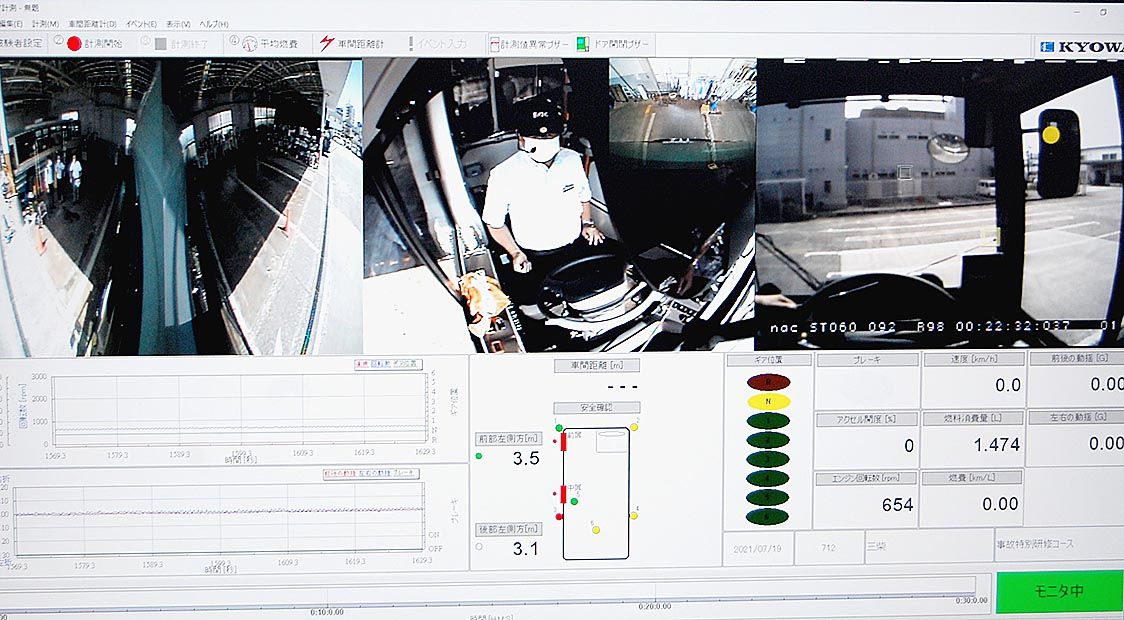The image size is (1124, 620).
Task: Click the KYOWA logo
Action: [x=1080, y=46]
